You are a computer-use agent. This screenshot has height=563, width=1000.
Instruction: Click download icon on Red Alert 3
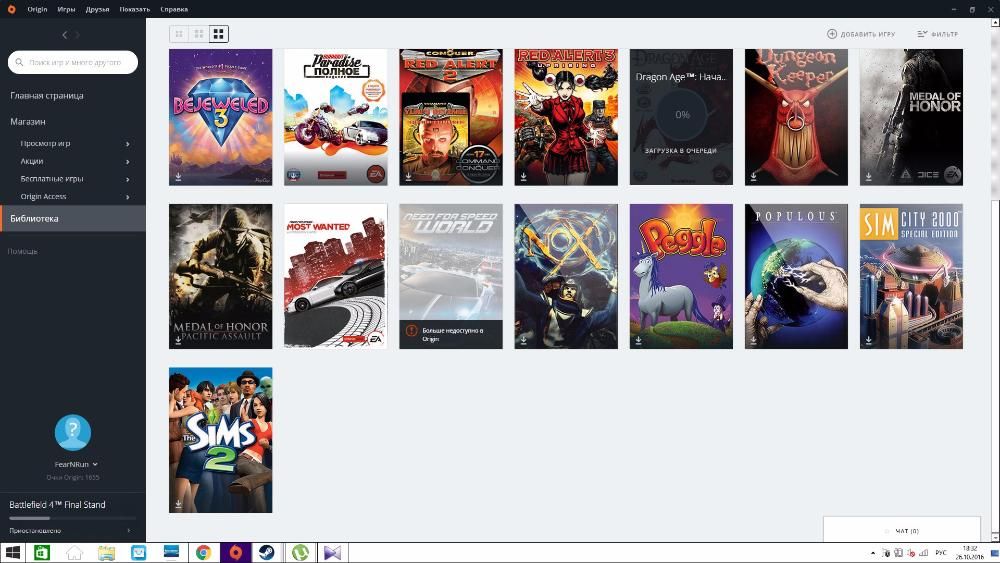coord(524,177)
